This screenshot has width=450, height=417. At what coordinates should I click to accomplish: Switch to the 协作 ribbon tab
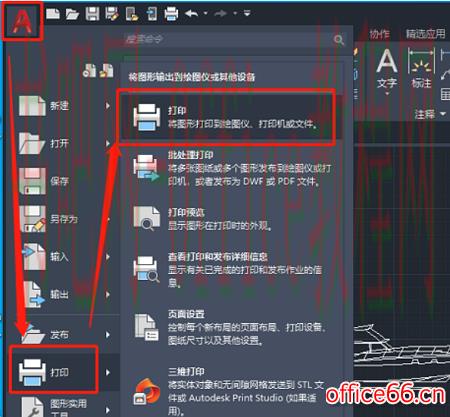tap(380, 34)
